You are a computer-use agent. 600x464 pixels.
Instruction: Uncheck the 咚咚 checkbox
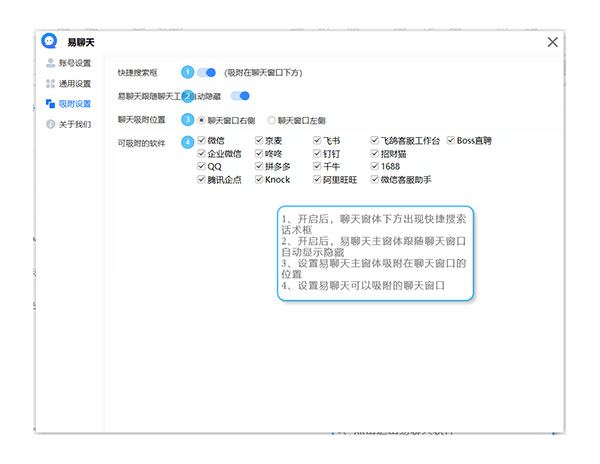tap(259, 154)
